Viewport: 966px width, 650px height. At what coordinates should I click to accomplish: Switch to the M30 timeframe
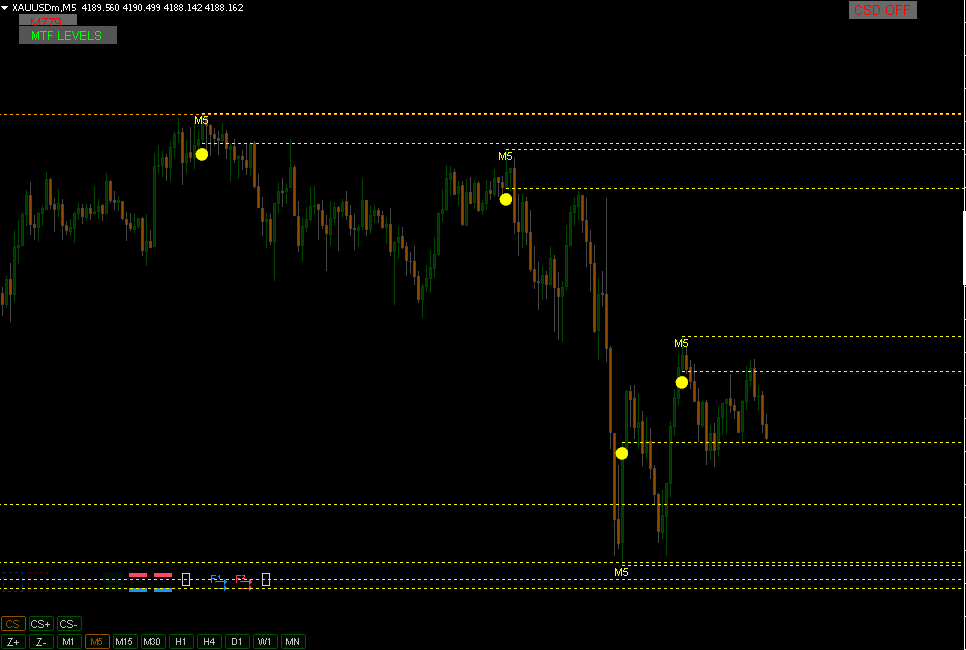tap(152, 642)
